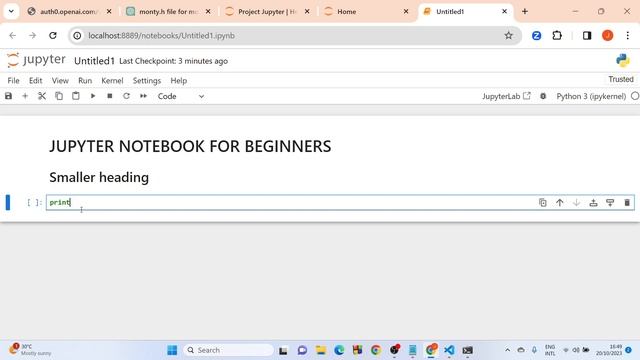Insert a cell above from cell toolbar
The image size is (640, 360).
coord(593,202)
